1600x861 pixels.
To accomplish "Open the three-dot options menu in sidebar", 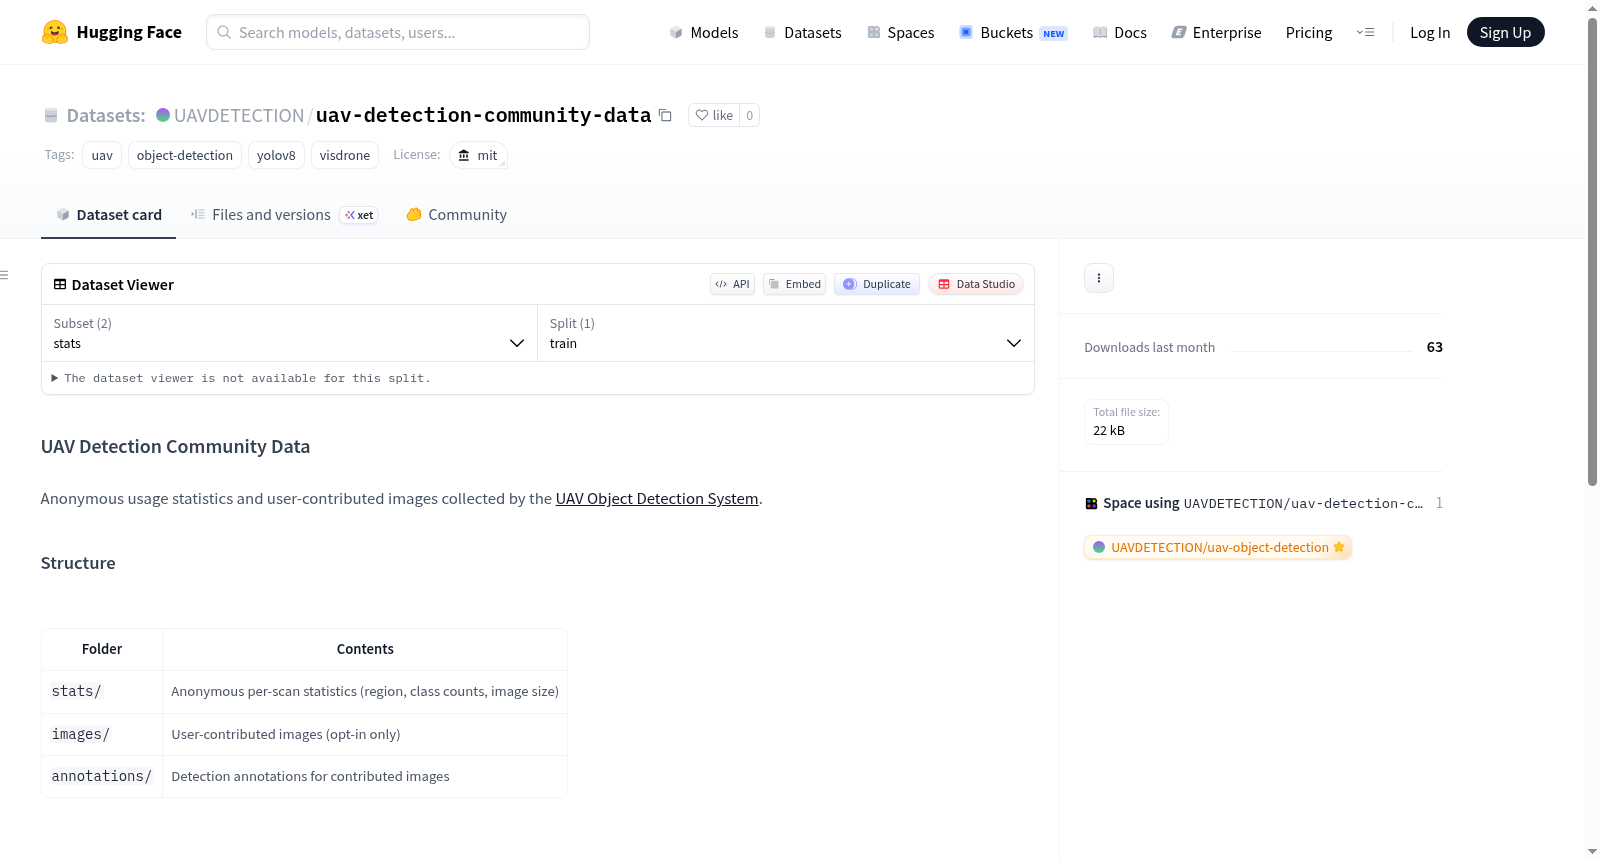I will pyautogui.click(x=1099, y=278).
